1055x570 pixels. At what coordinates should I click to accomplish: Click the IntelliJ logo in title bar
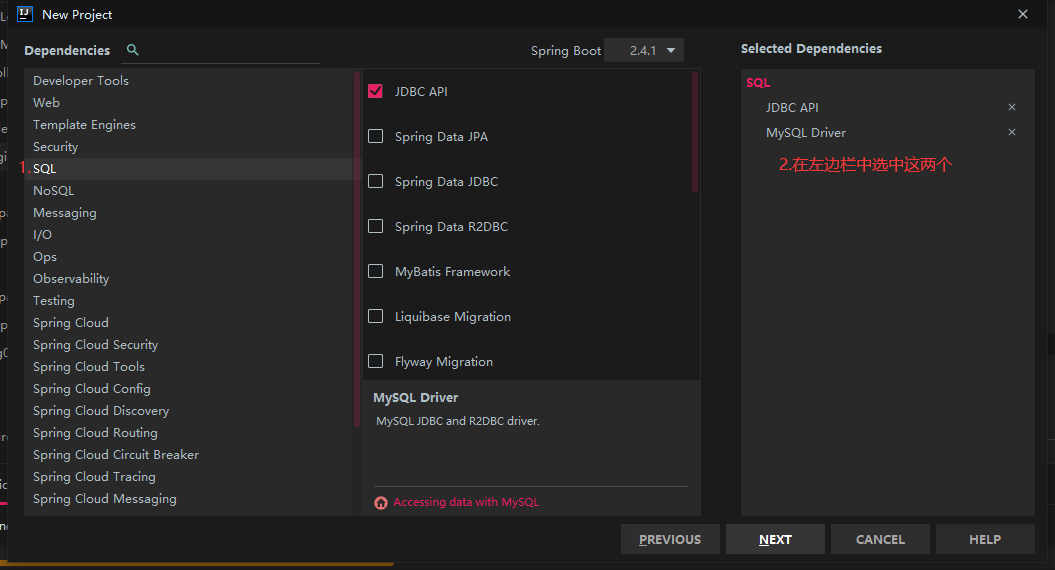tap(25, 14)
